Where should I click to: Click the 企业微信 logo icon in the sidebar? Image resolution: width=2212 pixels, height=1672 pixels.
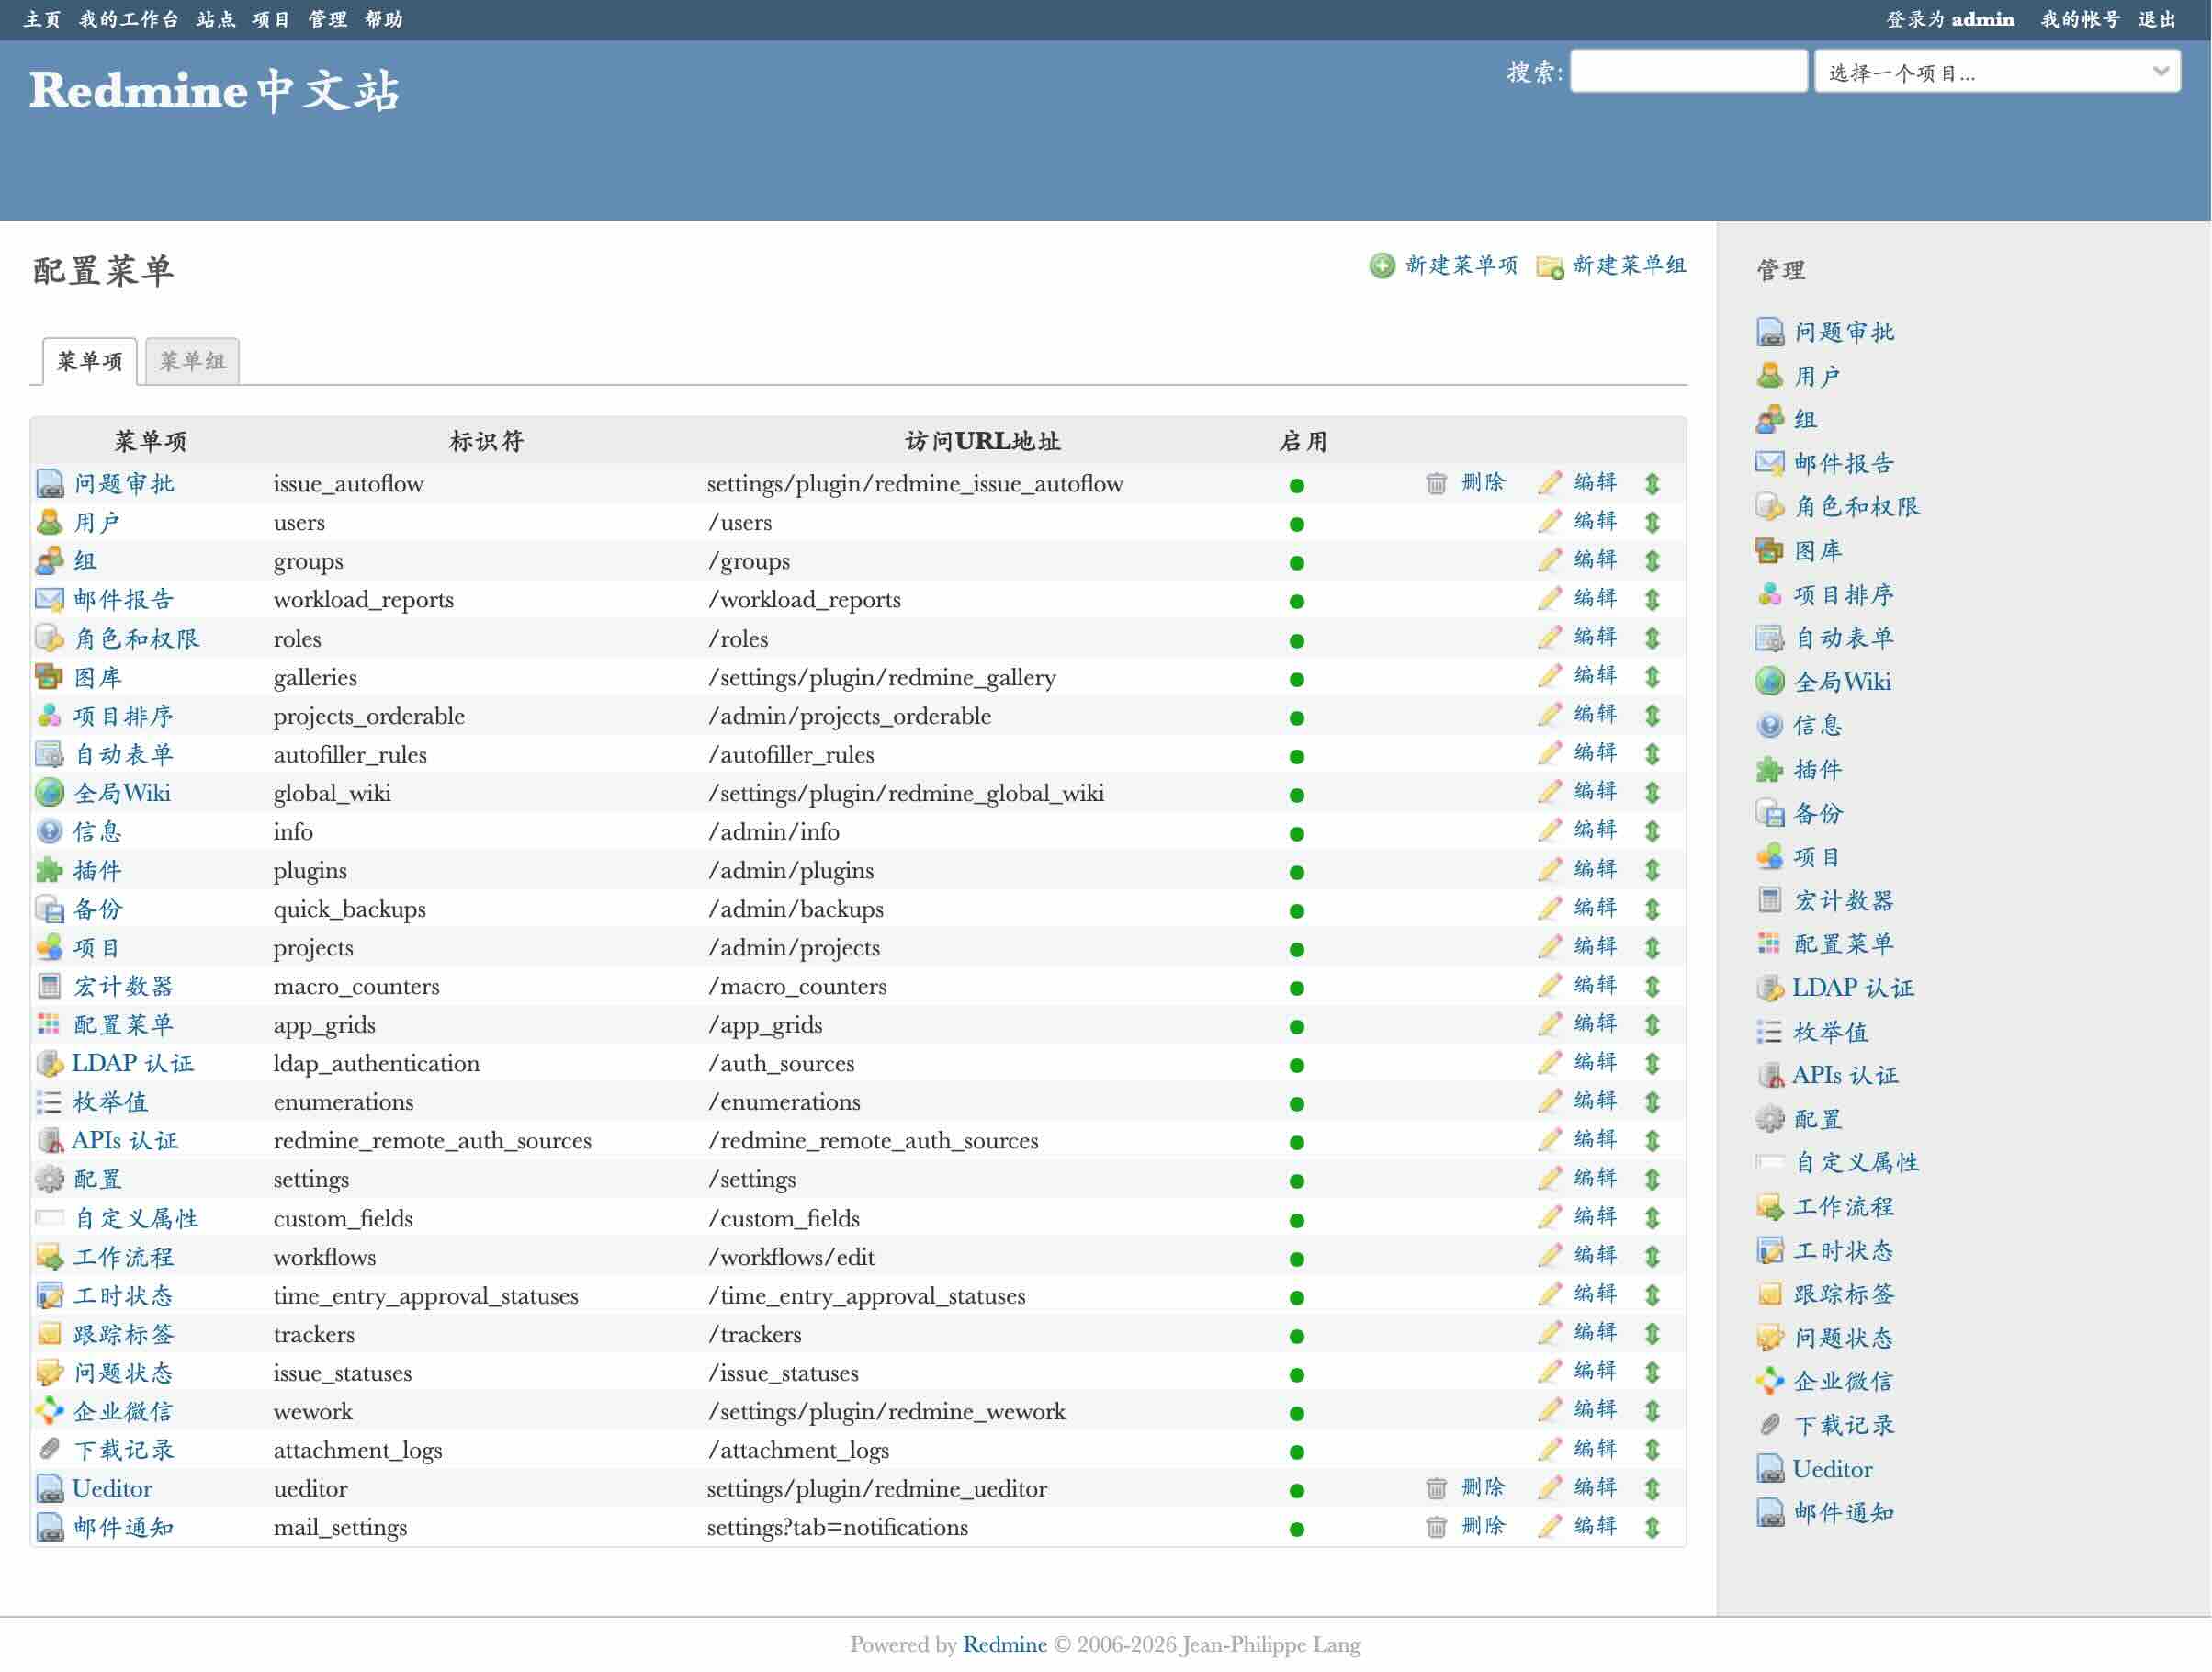pos(1769,1382)
